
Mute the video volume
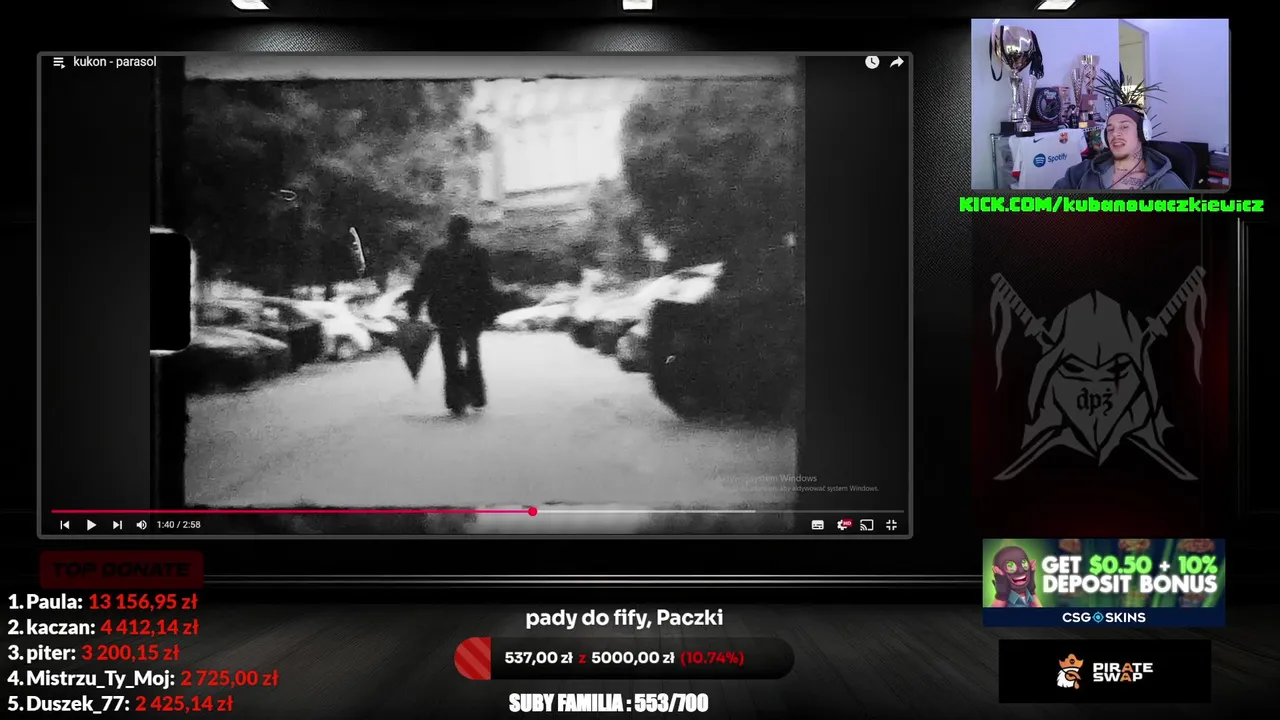point(141,525)
